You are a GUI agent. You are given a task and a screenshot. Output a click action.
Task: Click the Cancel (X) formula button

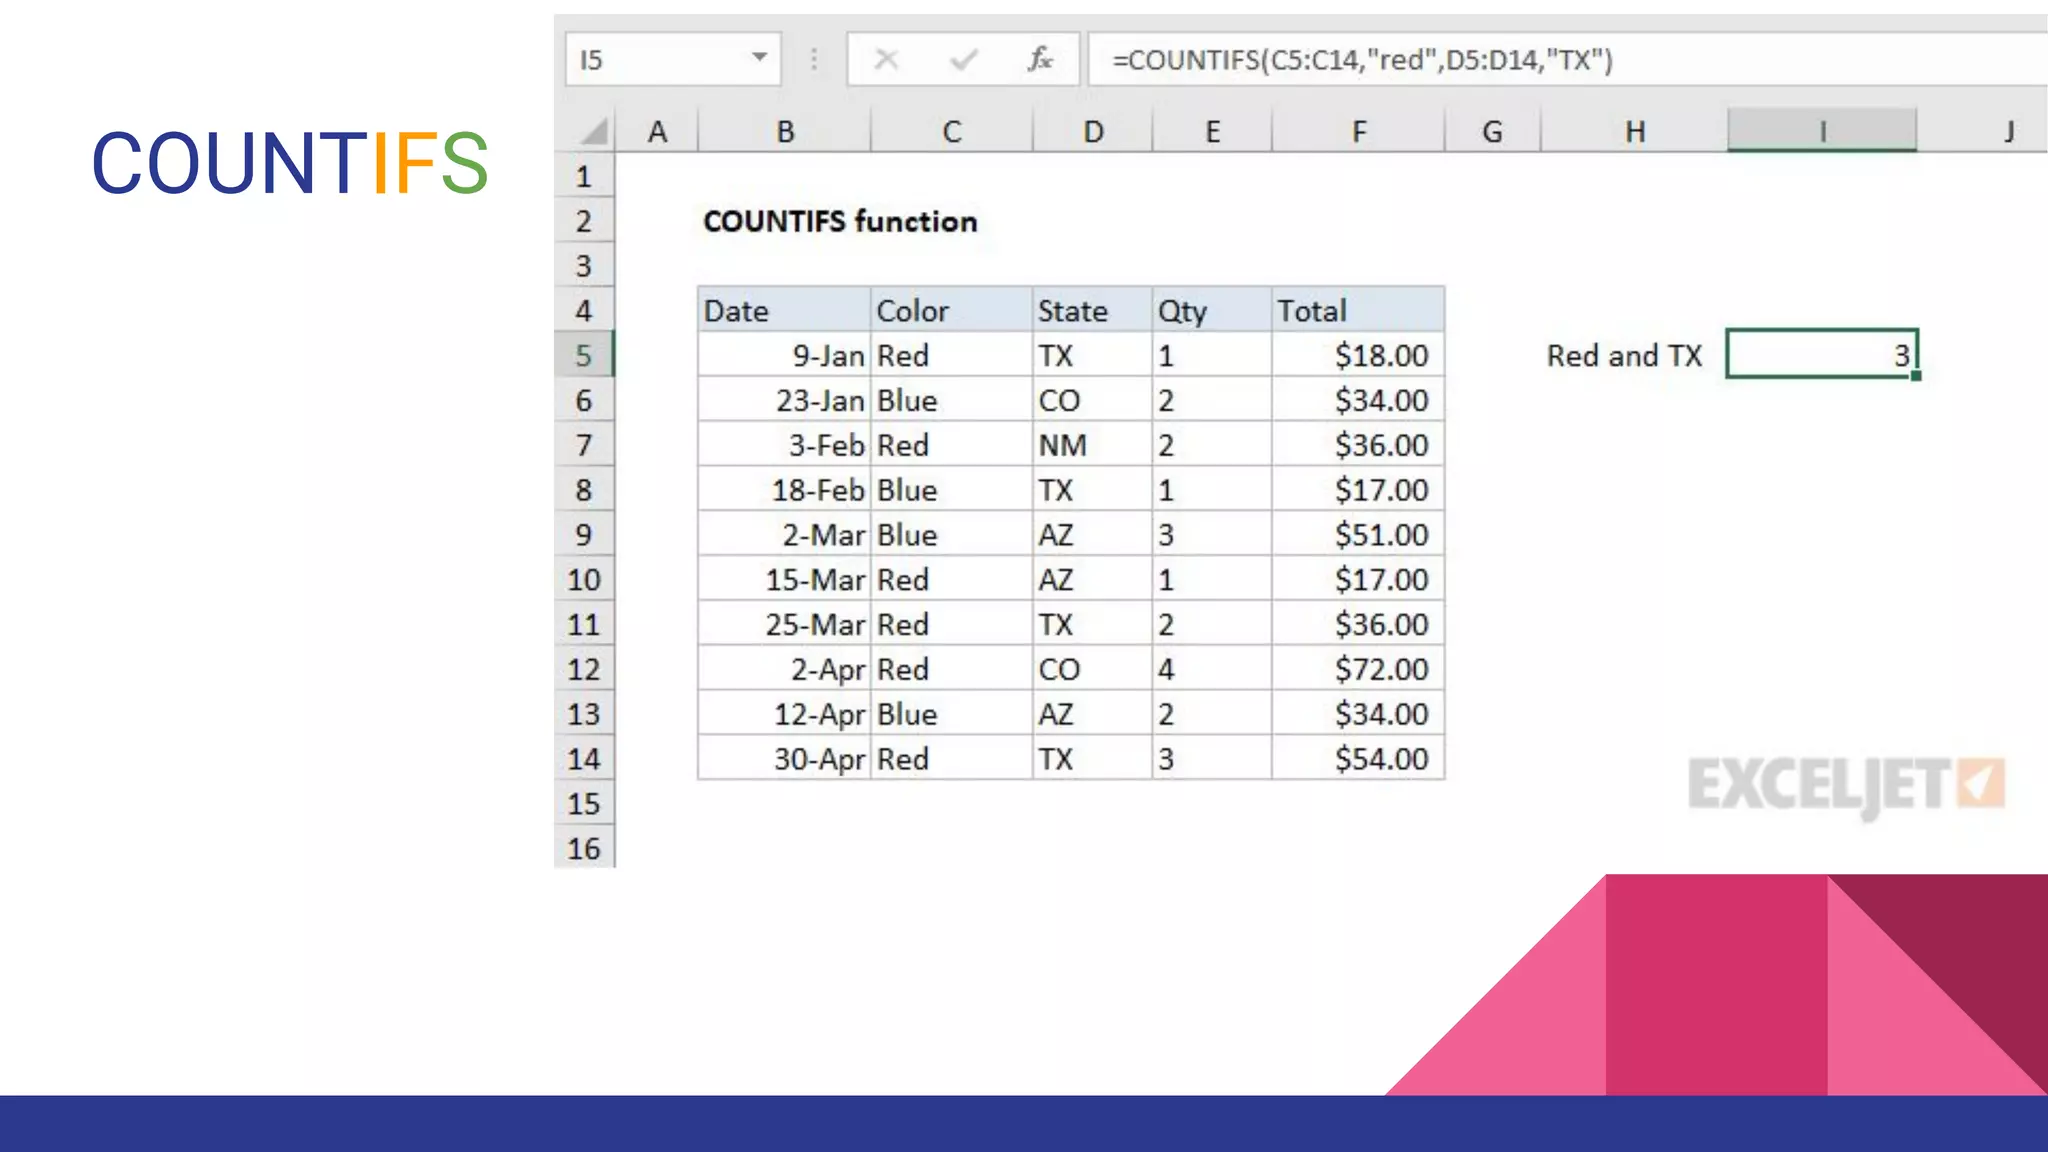886,60
